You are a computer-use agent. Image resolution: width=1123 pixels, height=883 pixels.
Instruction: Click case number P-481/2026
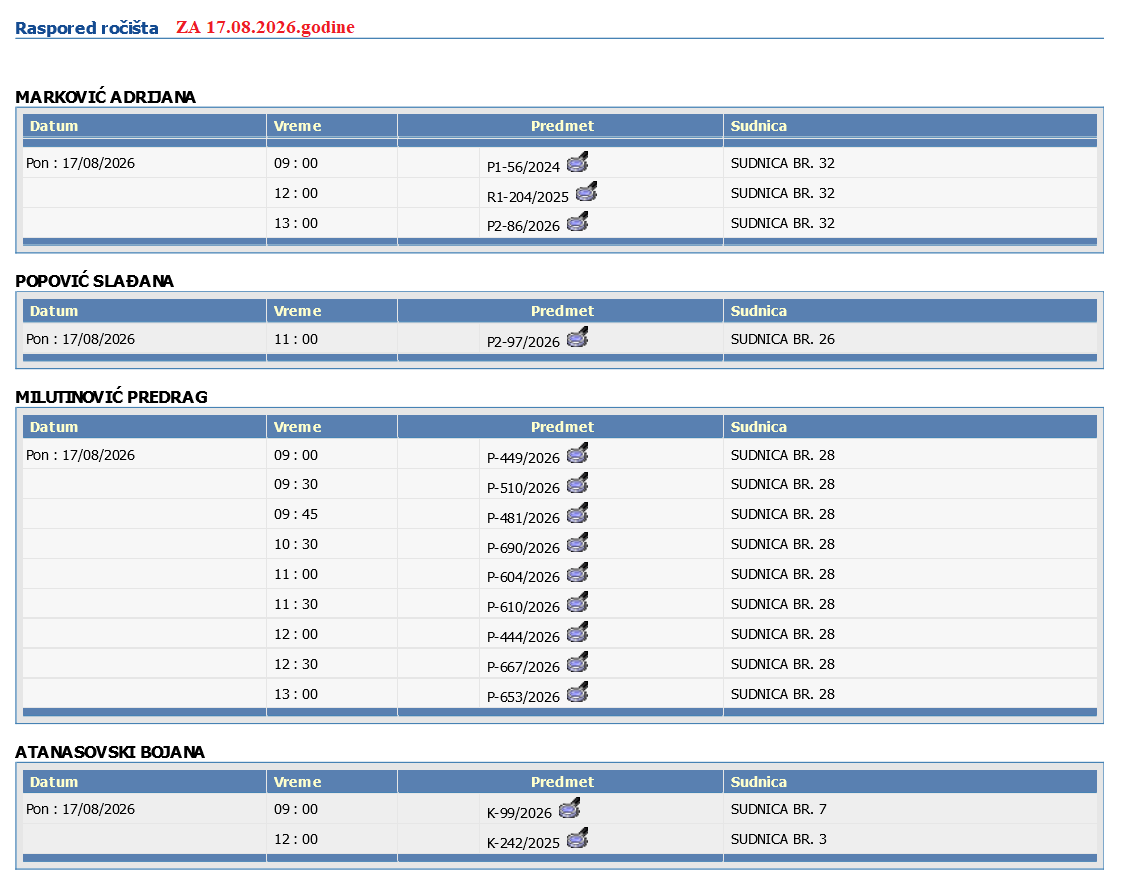click(523, 518)
